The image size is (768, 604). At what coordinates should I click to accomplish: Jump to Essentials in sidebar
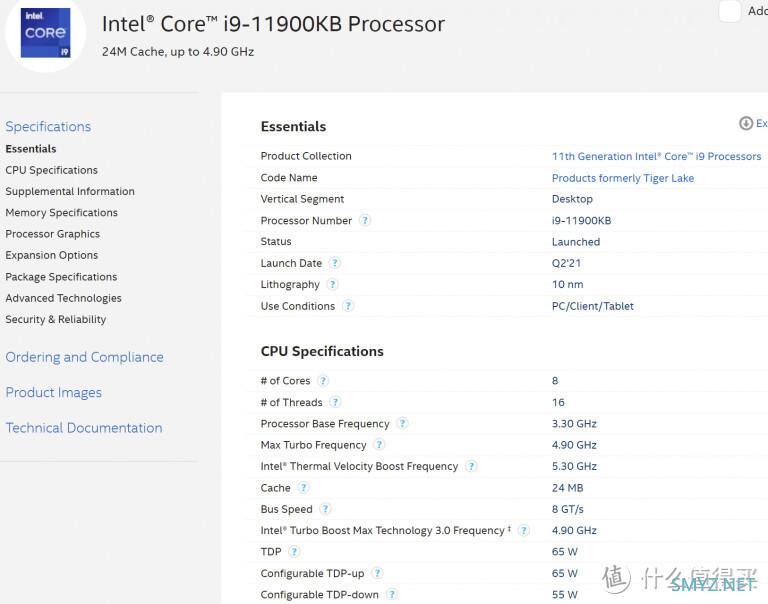[x=31, y=148]
